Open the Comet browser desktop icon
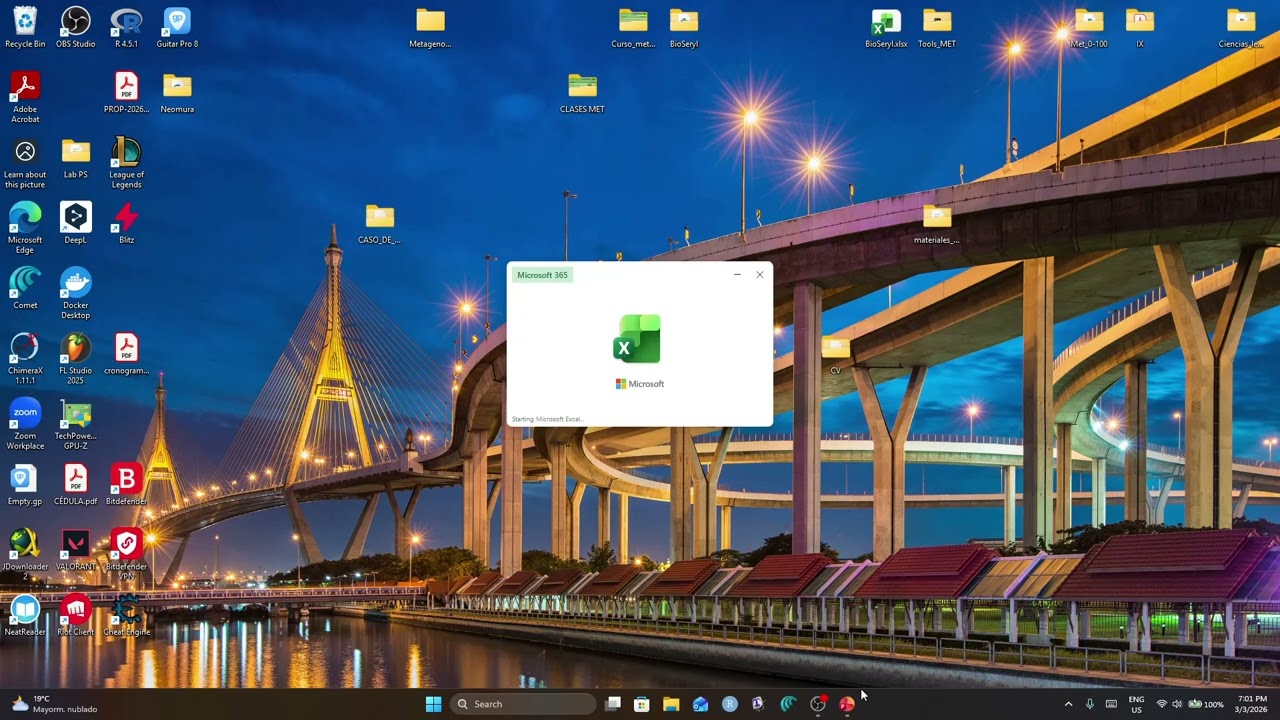Screen dimensions: 1280x720 click(x=25, y=288)
